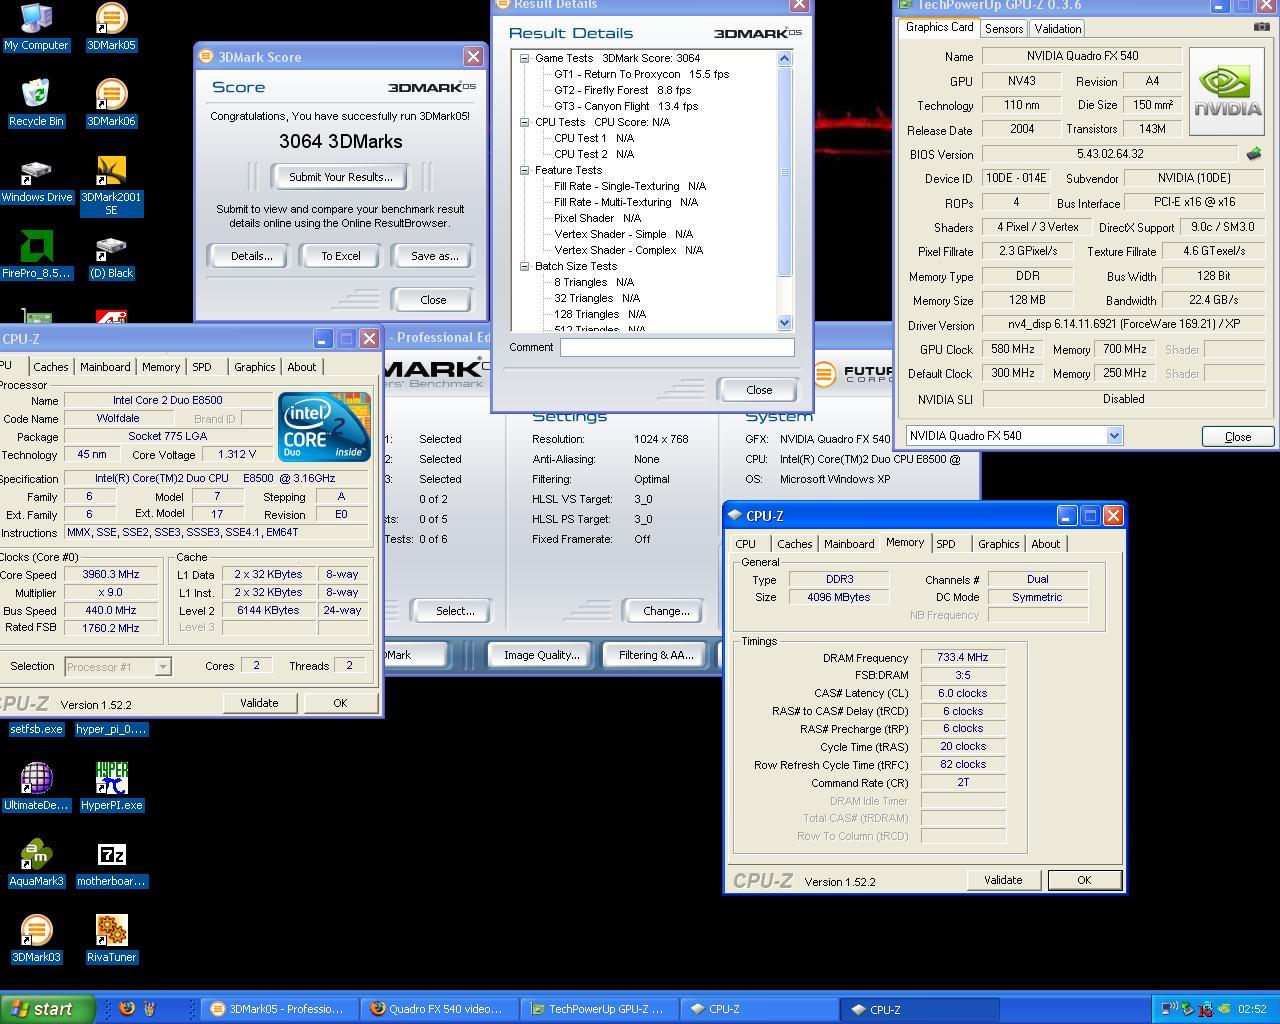The height and width of the screenshot is (1024, 1280).
Task: Collapse CPU Tests tree node
Action: pyautogui.click(x=524, y=122)
